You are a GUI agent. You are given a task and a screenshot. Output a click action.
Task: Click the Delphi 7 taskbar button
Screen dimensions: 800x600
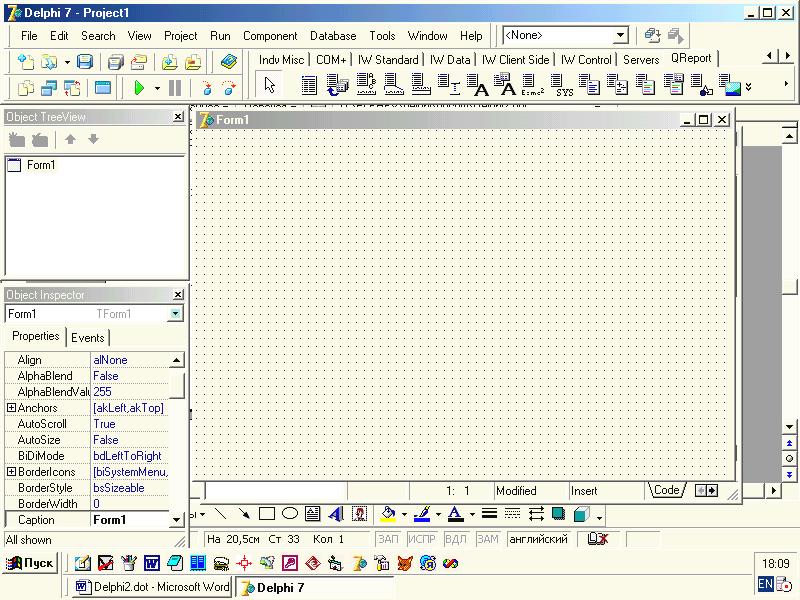pos(314,587)
